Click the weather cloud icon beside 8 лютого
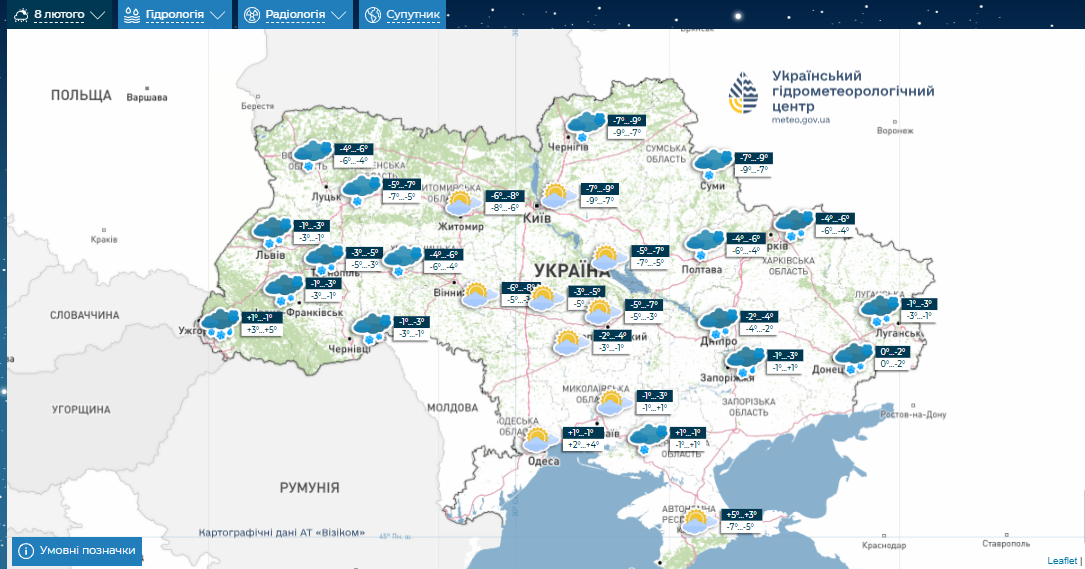The image size is (1085, 569). click(x=19, y=15)
